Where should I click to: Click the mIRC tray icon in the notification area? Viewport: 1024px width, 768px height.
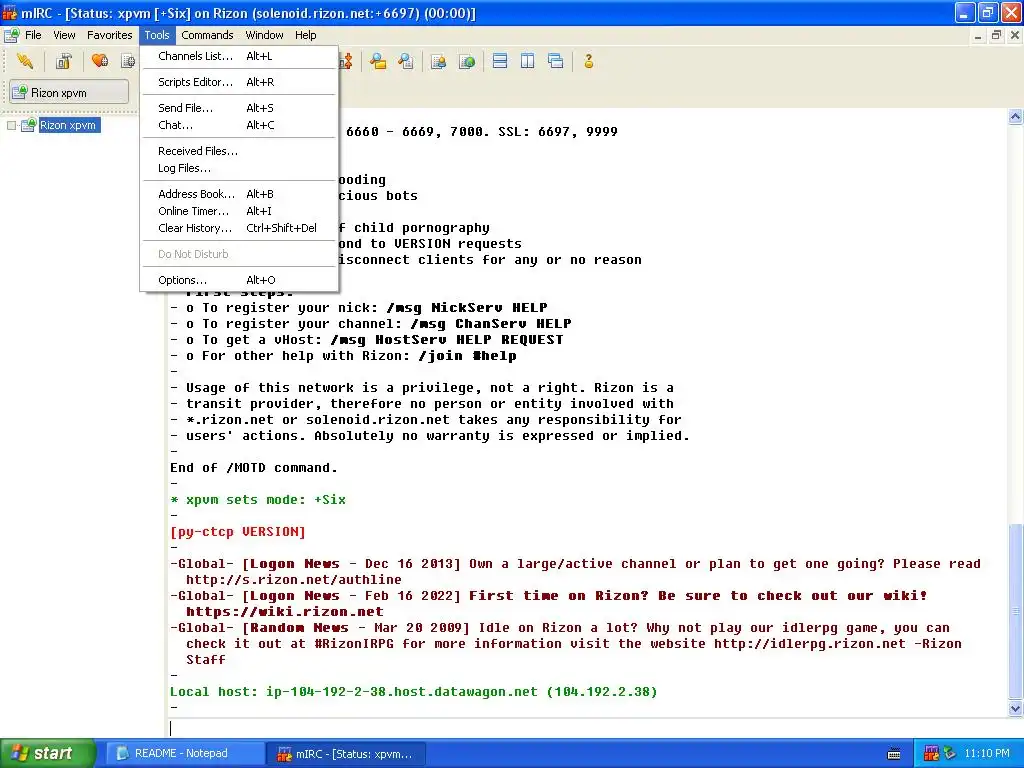point(931,754)
